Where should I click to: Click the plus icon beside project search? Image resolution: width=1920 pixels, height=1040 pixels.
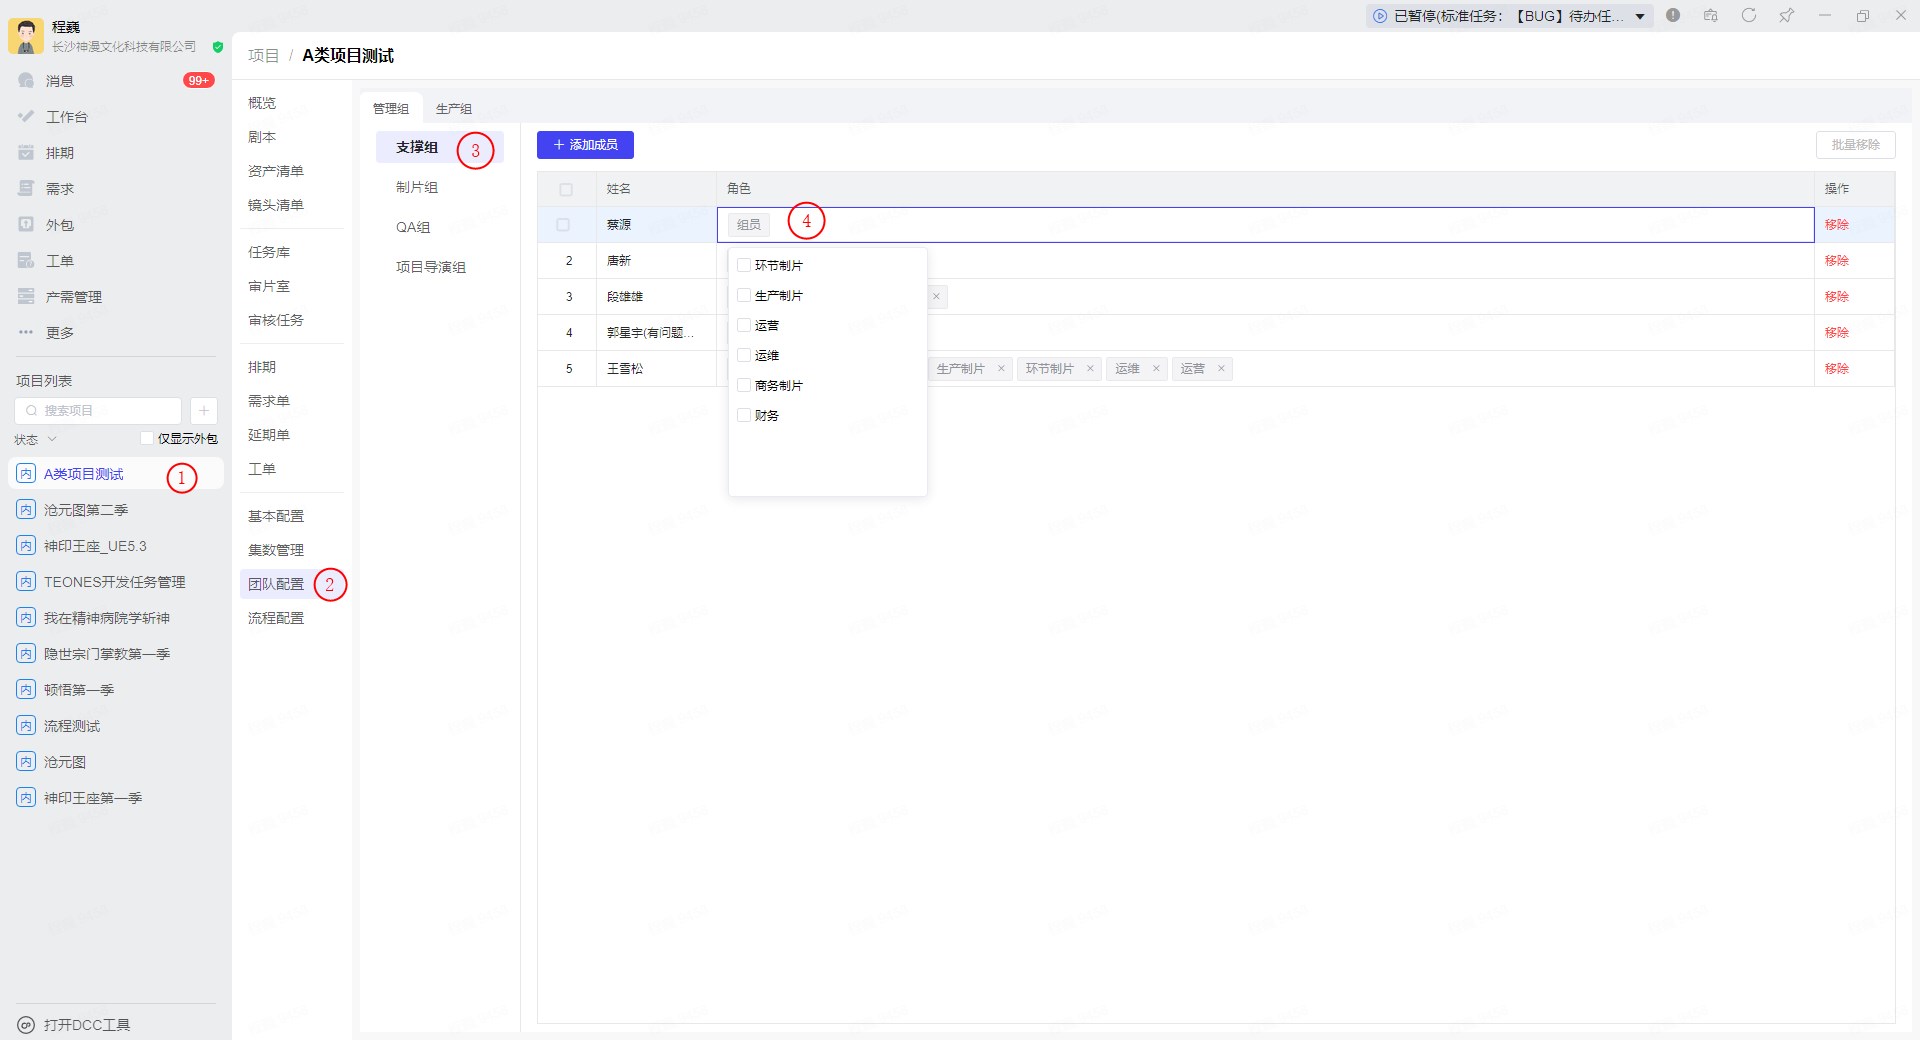[x=203, y=411]
